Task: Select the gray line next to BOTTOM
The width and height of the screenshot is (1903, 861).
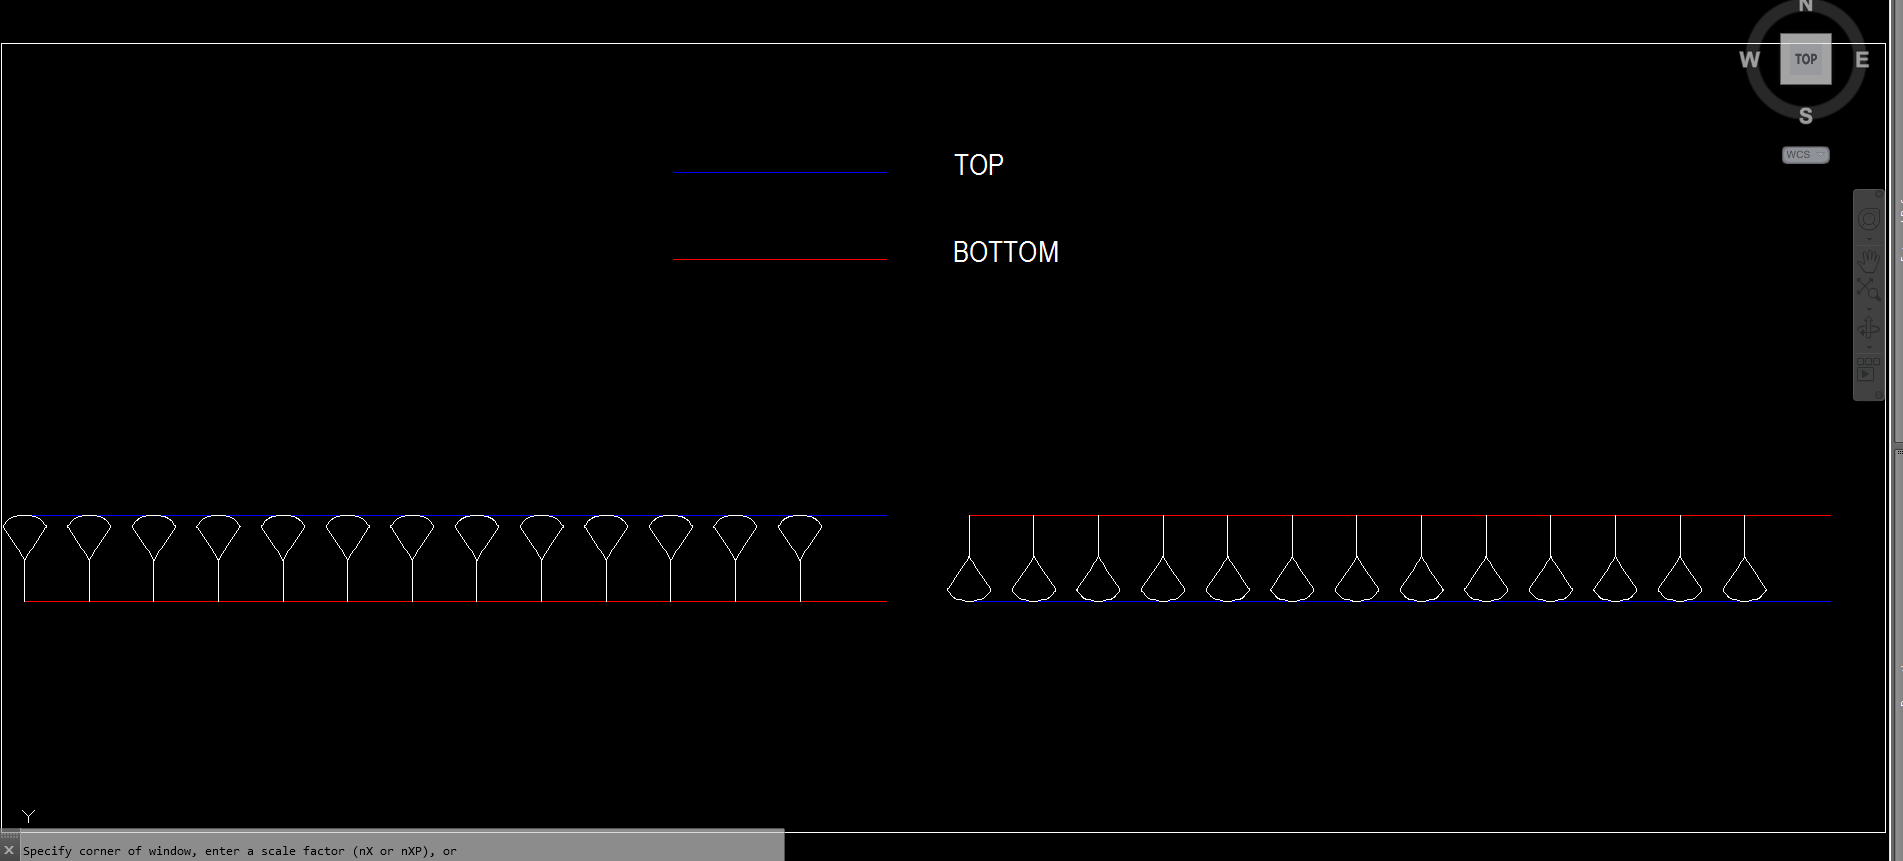Action: point(780,260)
